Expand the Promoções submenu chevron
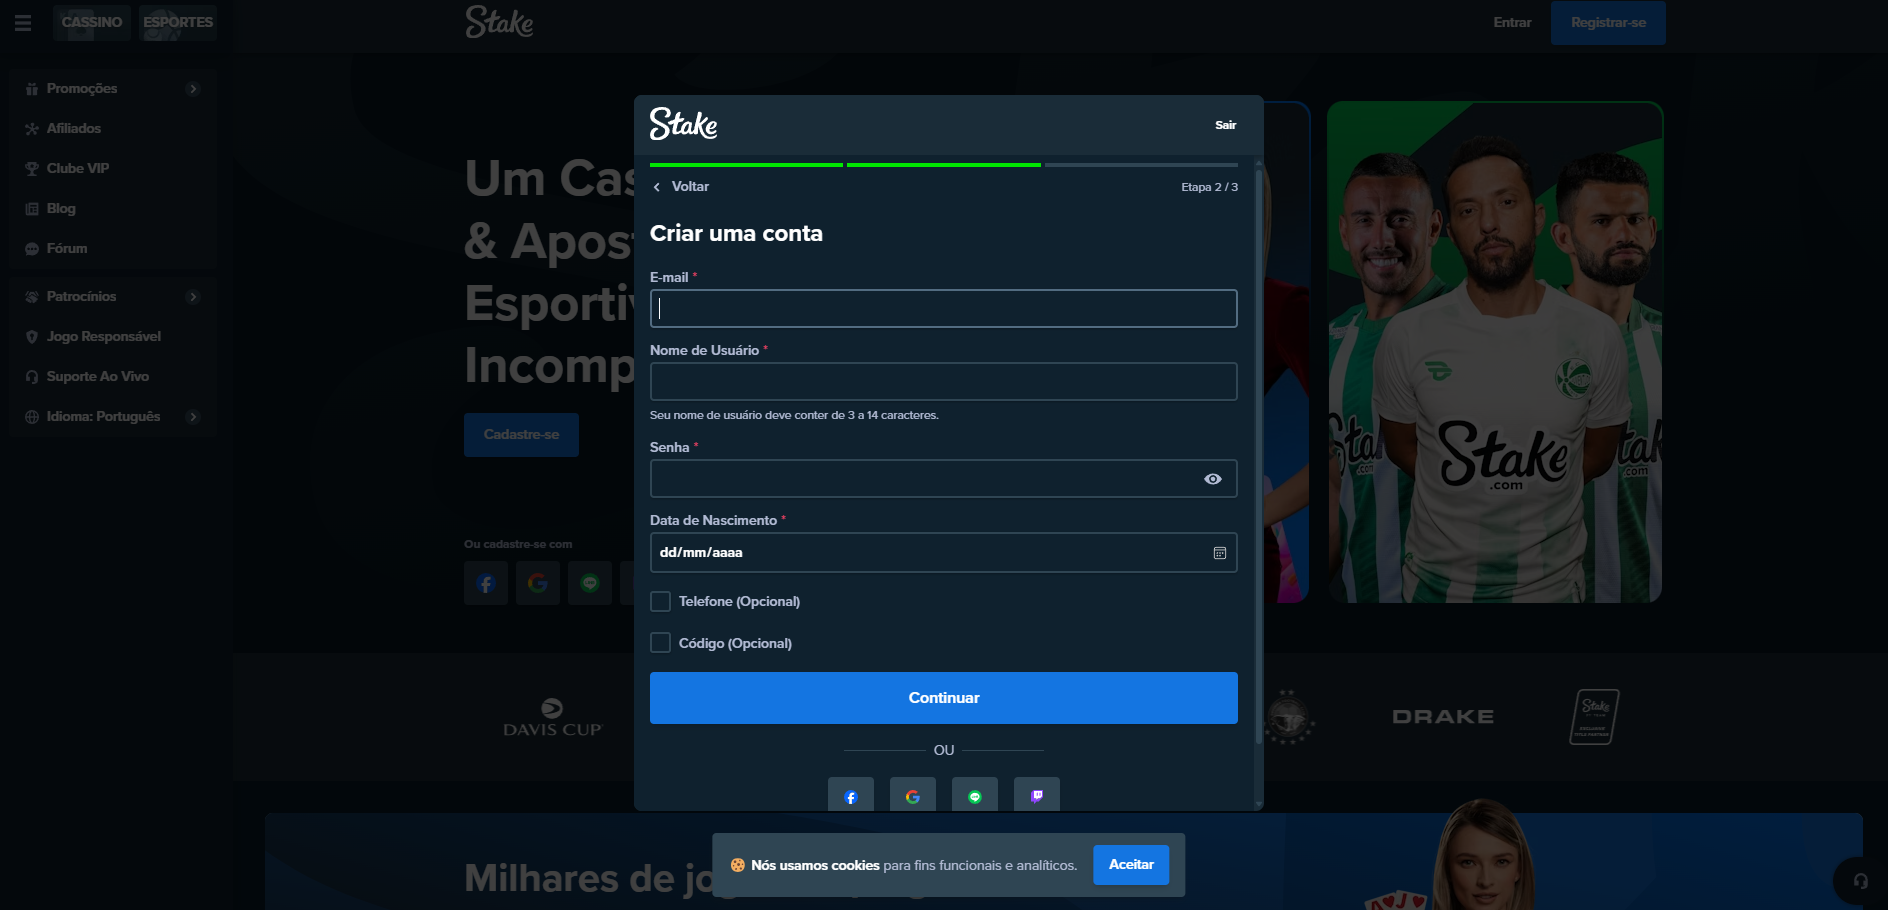Image resolution: width=1888 pixels, height=910 pixels. [193, 89]
